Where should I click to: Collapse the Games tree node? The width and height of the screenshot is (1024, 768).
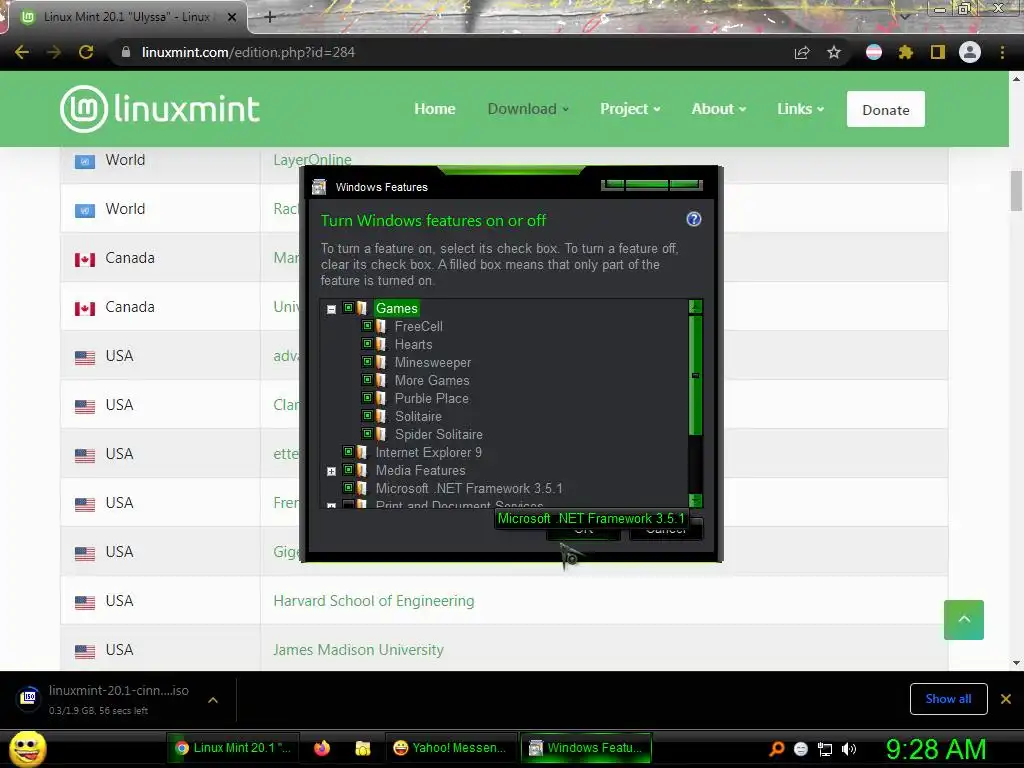point(331,309)
